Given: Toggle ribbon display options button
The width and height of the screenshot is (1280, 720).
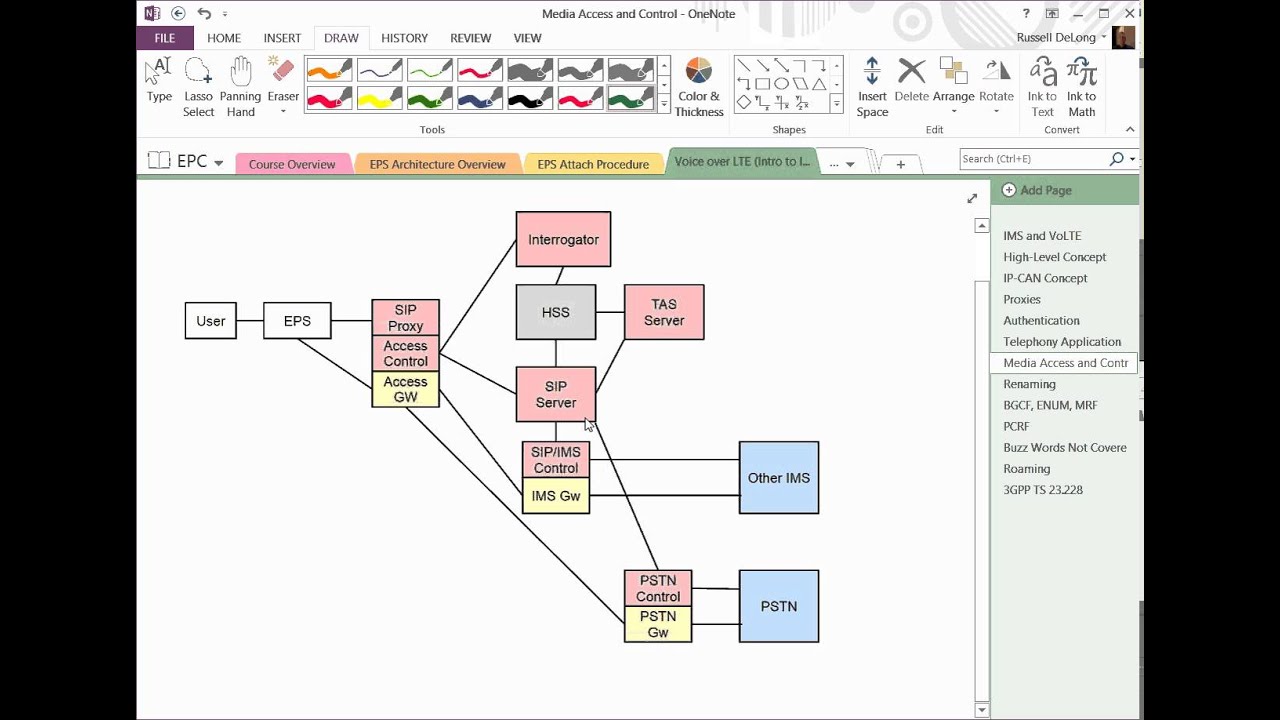Looking at the screenshot, I should tap(1052, 13).
